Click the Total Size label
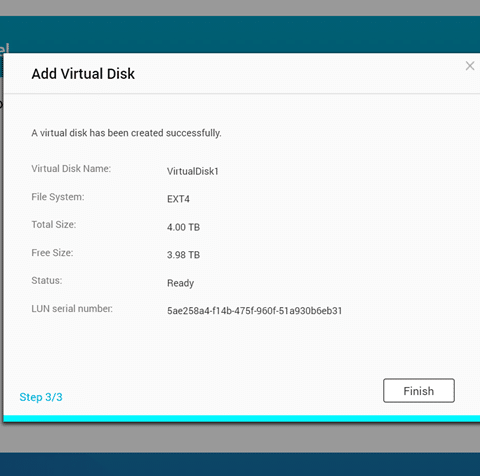This screenshot has height=476, width=480. pos(54,225)
